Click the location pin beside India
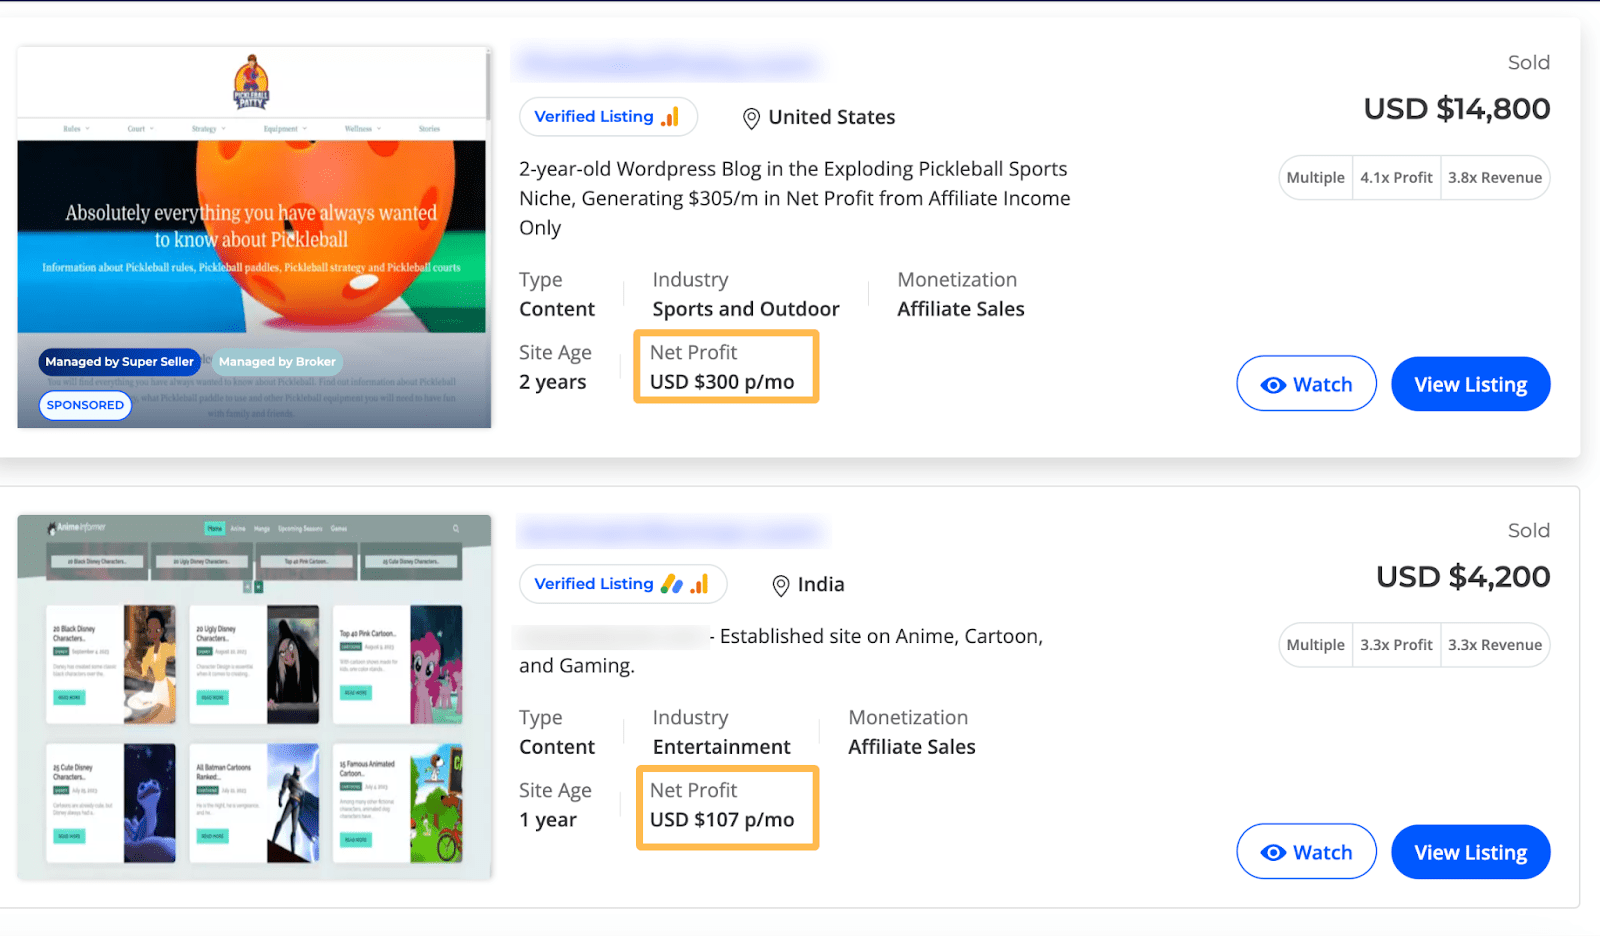The image size is (1600, 936). coord(781,586)
